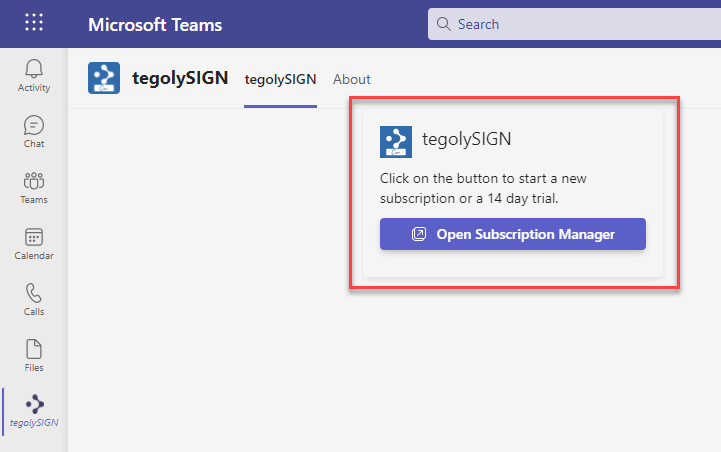
Task: Open Files in the sidebar
Action: [x=34, y=356]
